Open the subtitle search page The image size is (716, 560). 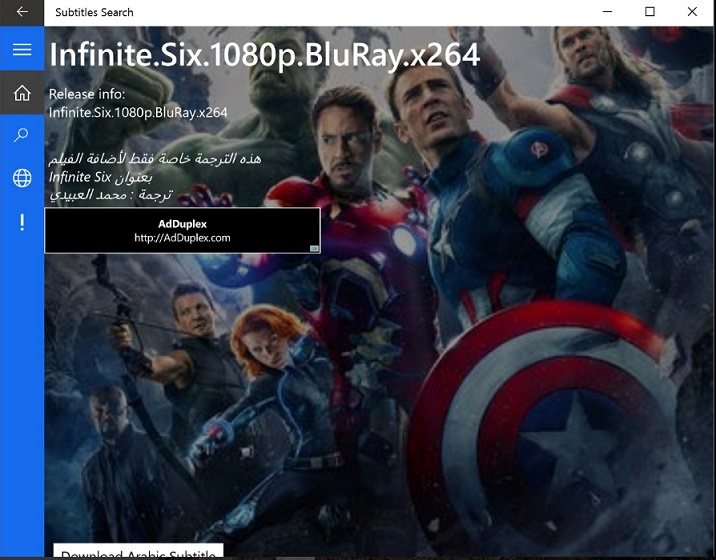coord(22,135)
